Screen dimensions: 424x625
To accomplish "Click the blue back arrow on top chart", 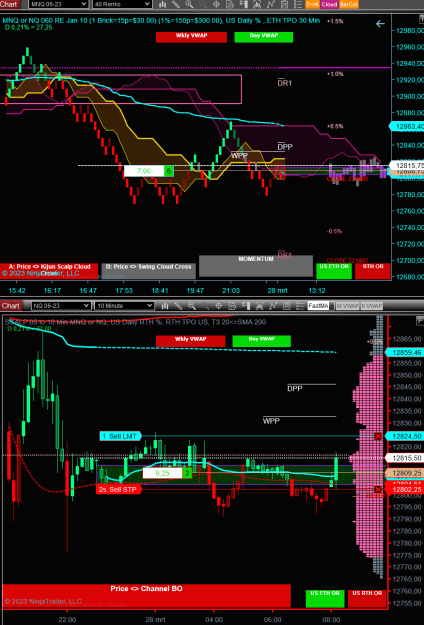I will (x=380, y=24).
